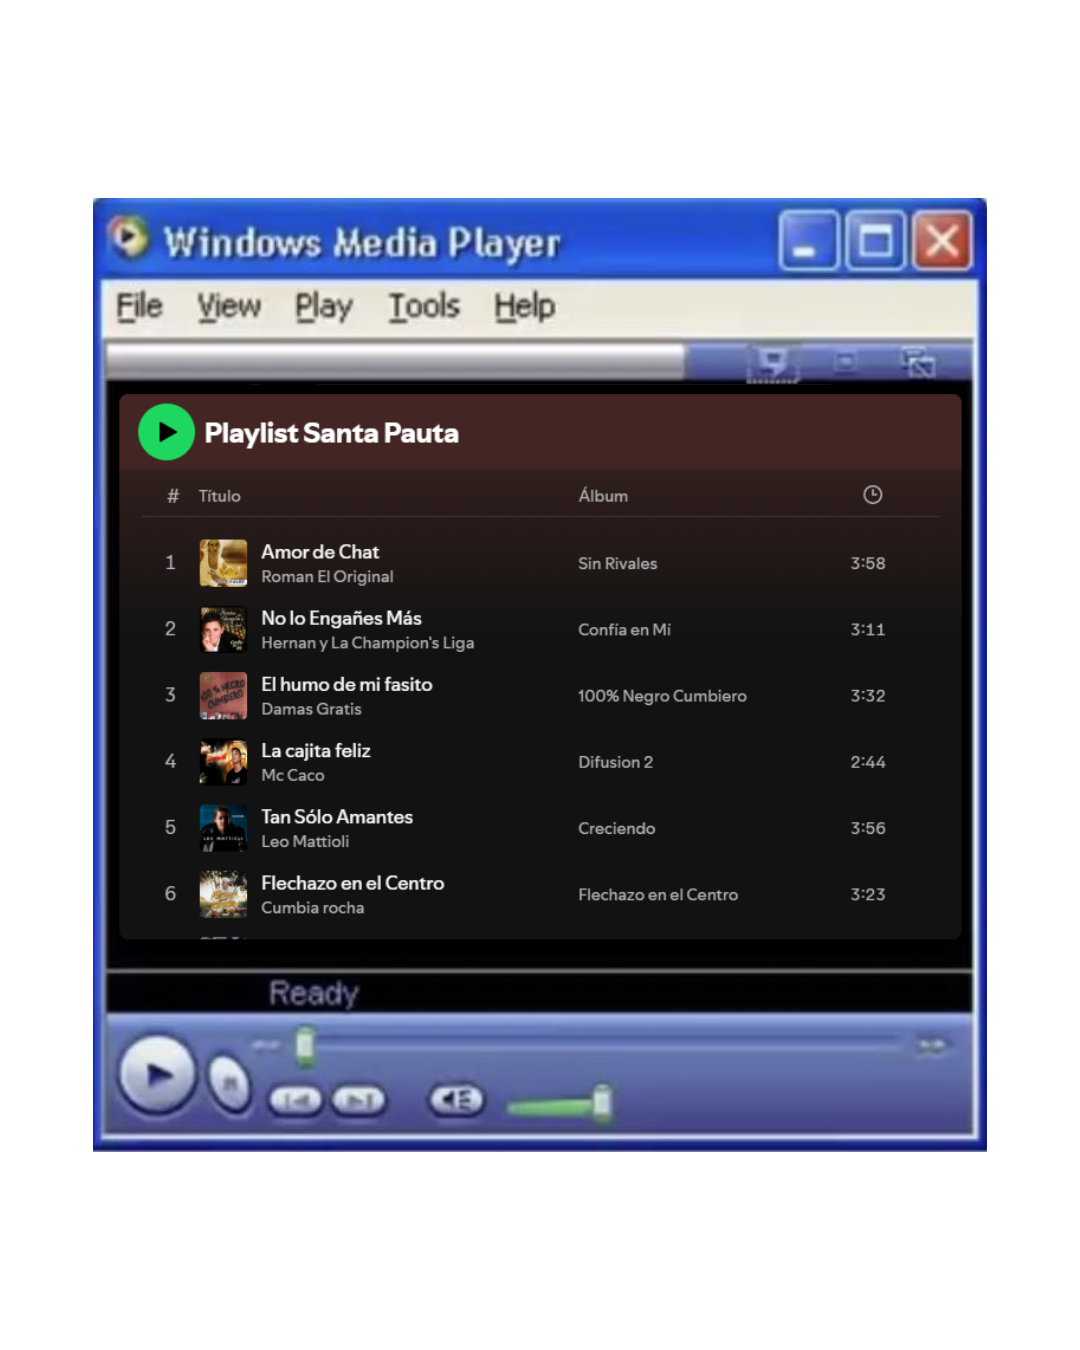Click the 2:44 duration of La cajita feliz
The image size is (1080, 1350).
(x=868, y=762)
